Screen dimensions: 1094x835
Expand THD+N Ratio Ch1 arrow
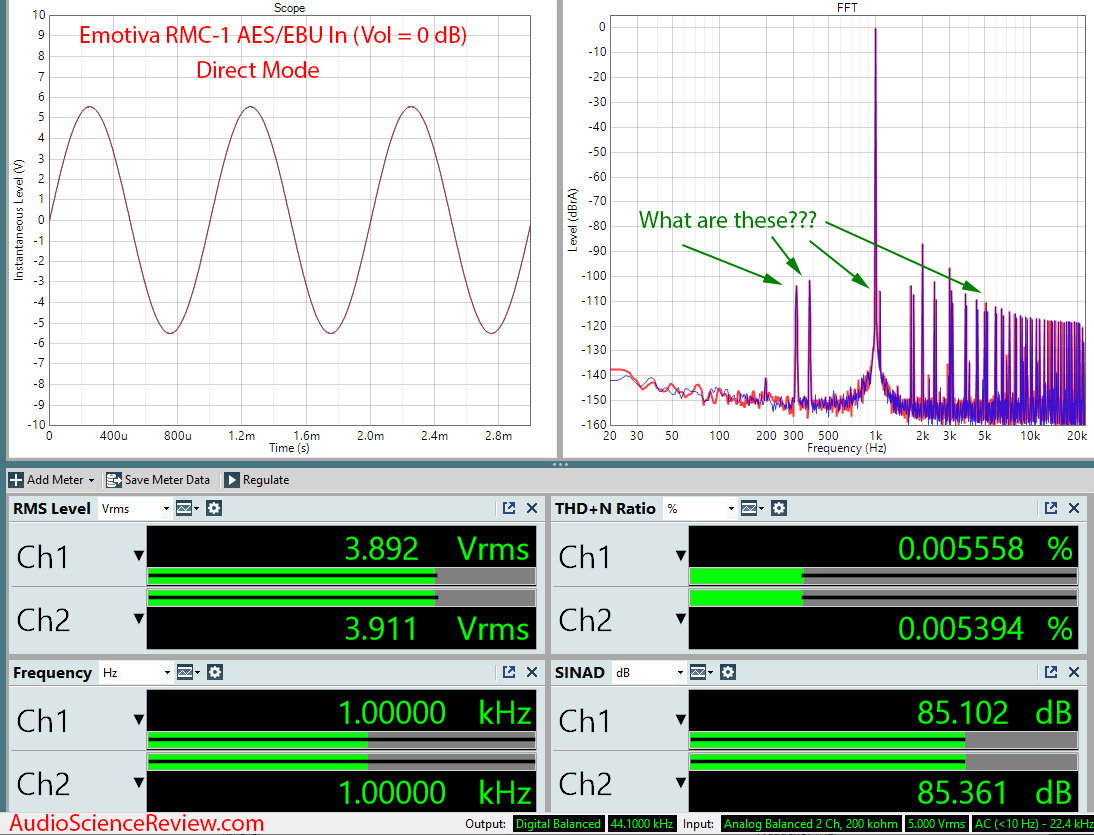click(x=680, y=556)
